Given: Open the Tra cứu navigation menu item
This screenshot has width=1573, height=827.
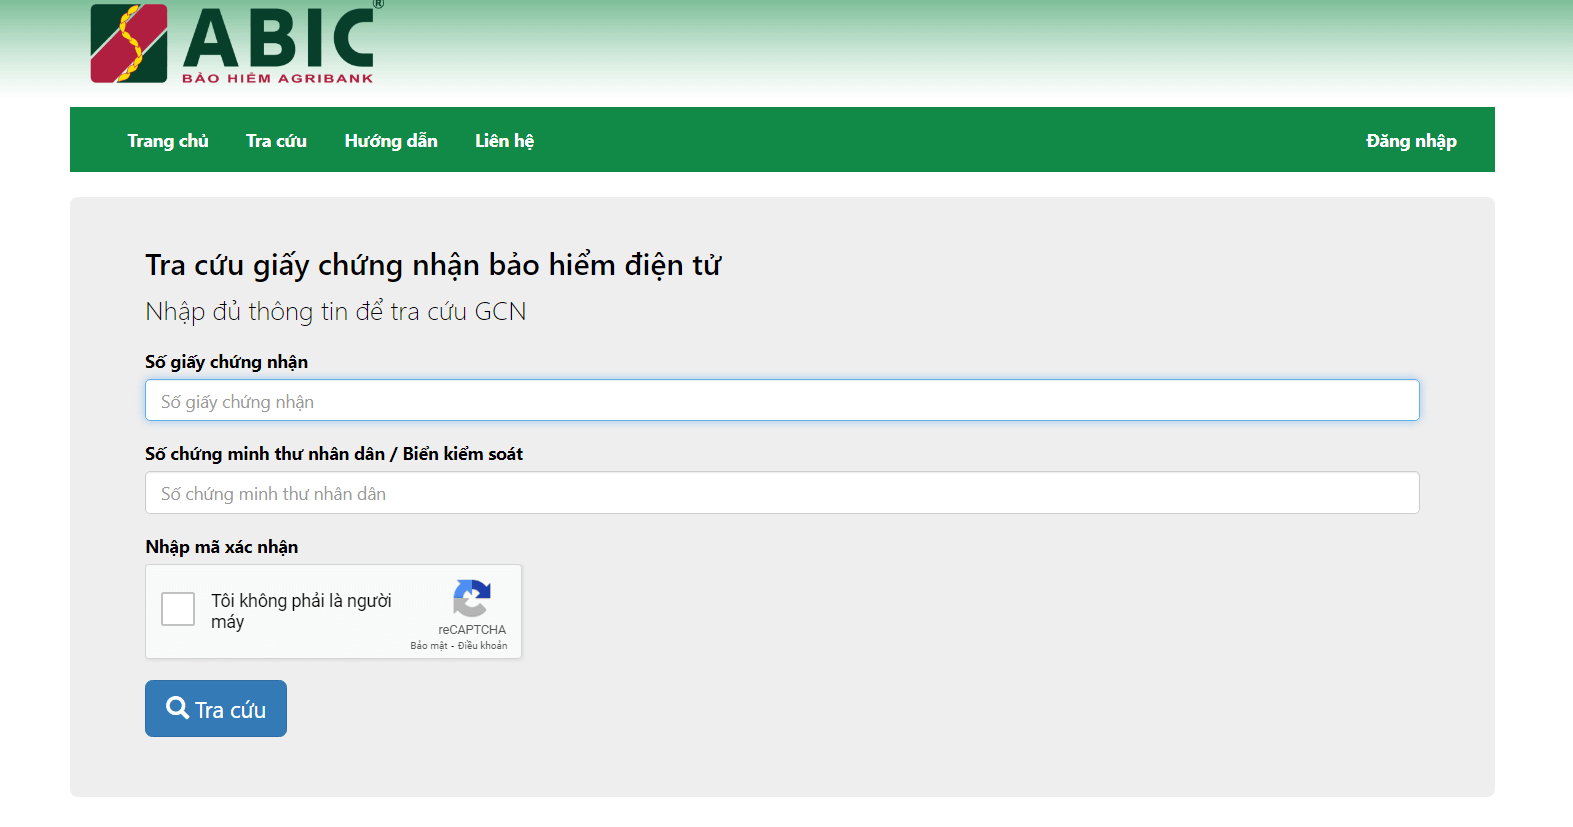Looking at the screenshot, I should [276, 141].
